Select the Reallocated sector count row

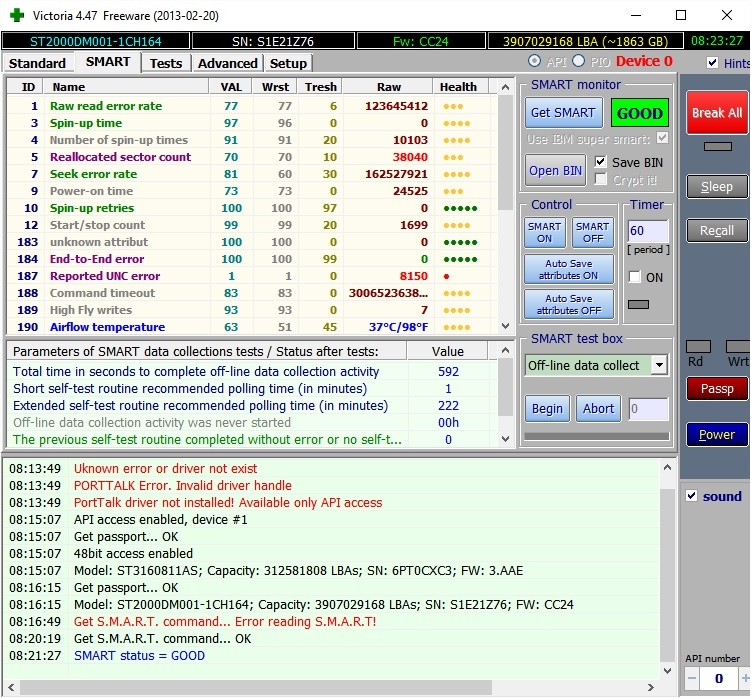click(252, 157)
